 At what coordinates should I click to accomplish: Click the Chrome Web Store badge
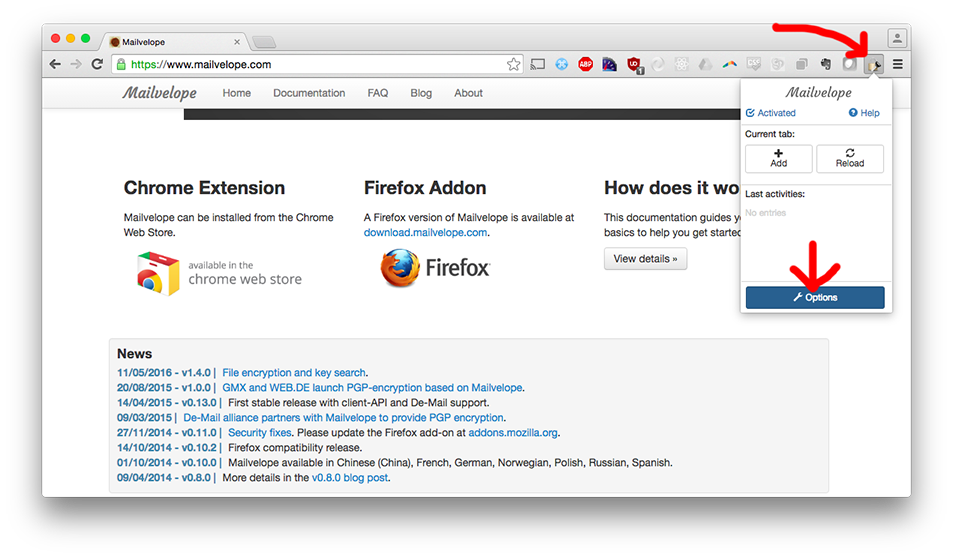tap(219, 274)
